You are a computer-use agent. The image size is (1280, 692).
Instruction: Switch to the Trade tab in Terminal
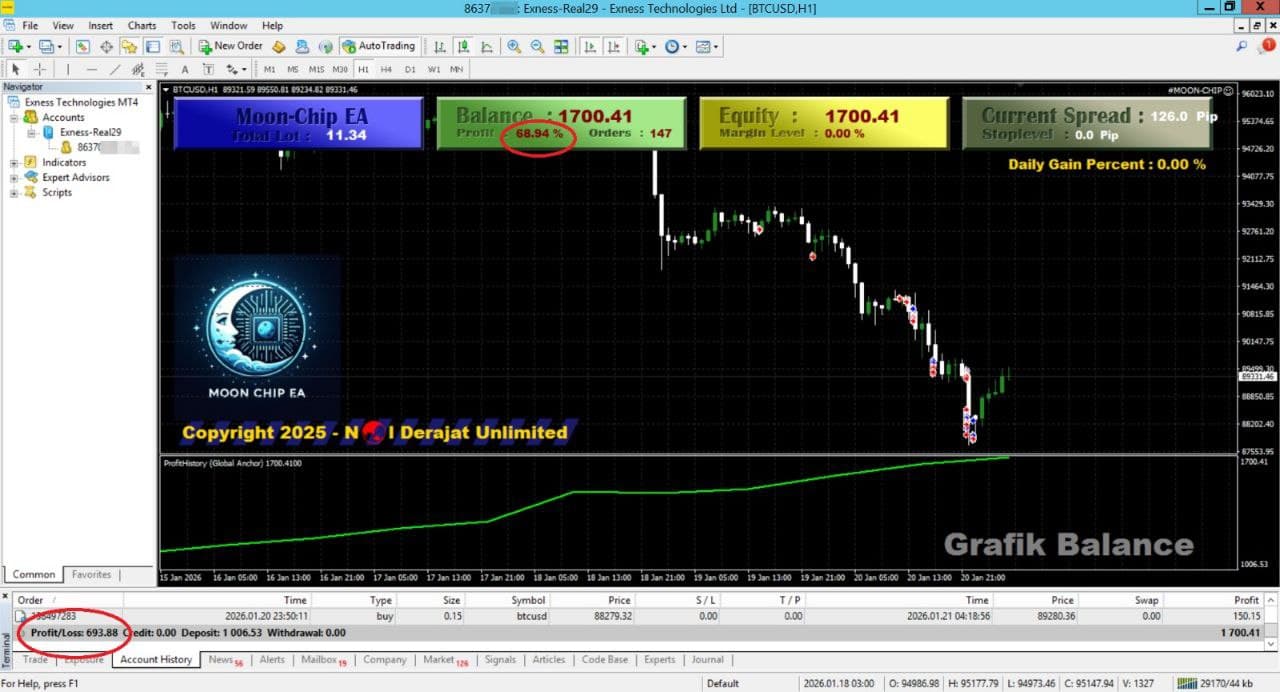[x=34, y=660]
